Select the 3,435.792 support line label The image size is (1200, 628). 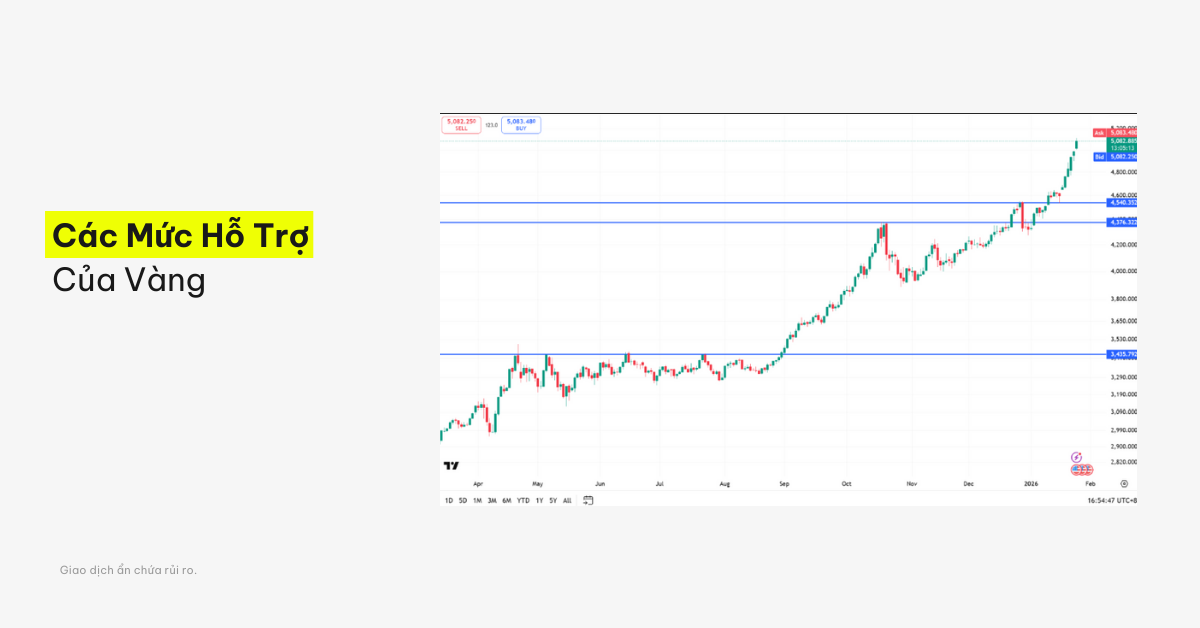pos(1121,354)
